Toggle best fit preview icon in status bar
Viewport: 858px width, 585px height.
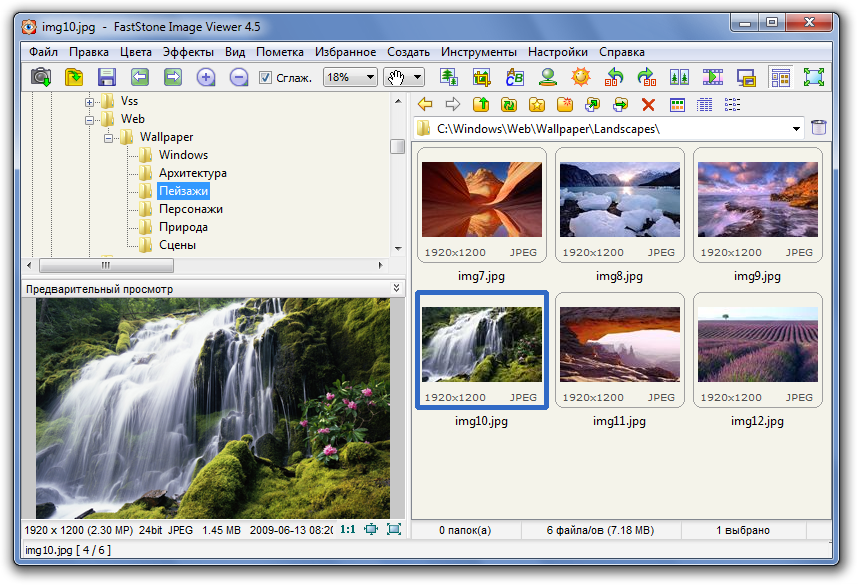371,529
